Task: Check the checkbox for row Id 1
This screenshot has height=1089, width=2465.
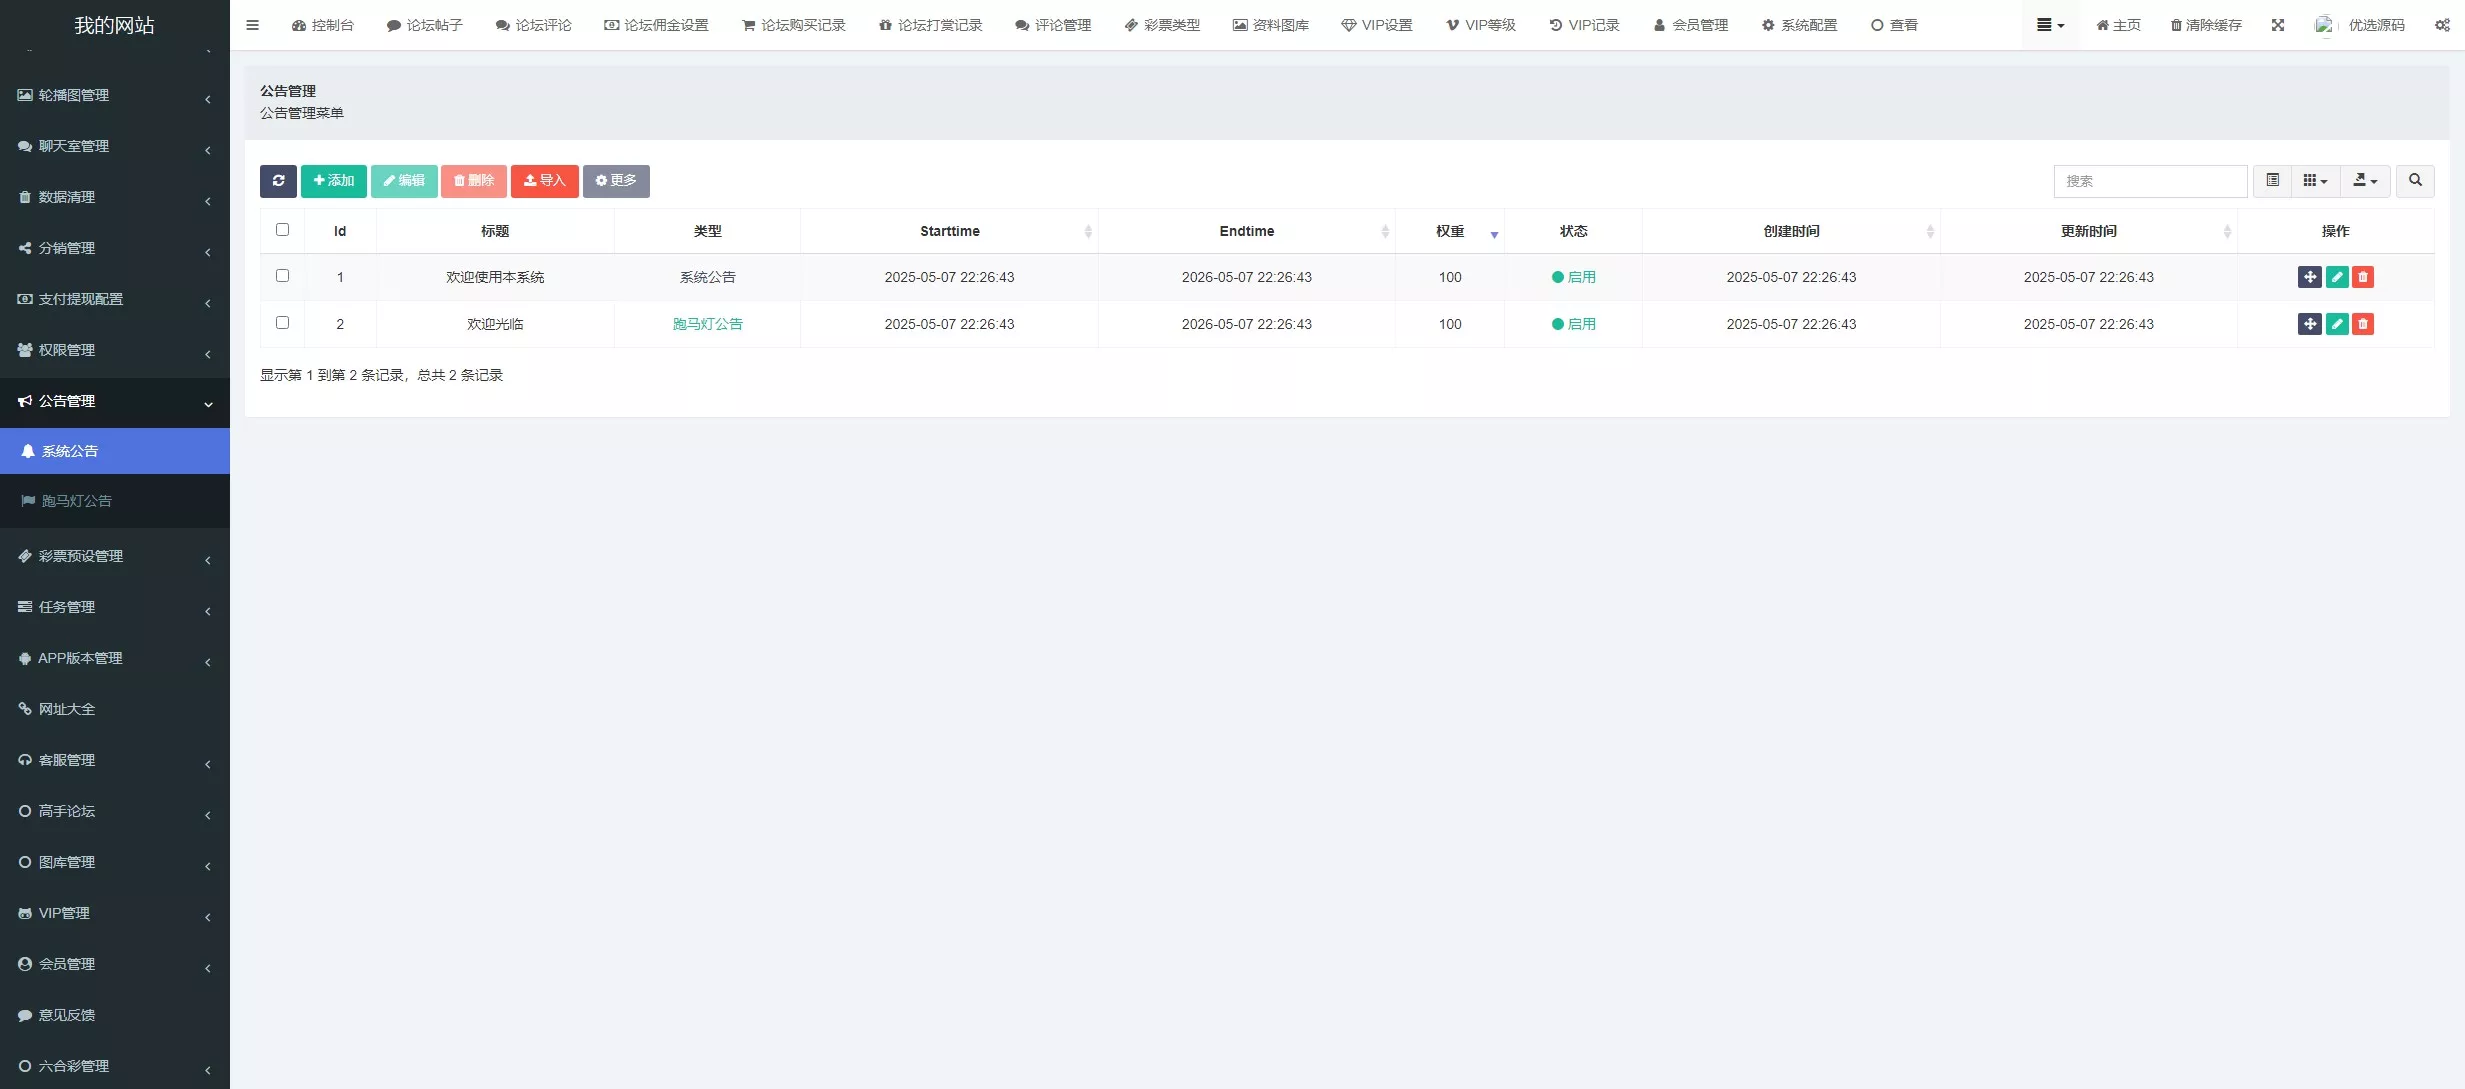Action: [x=282, y=276]
